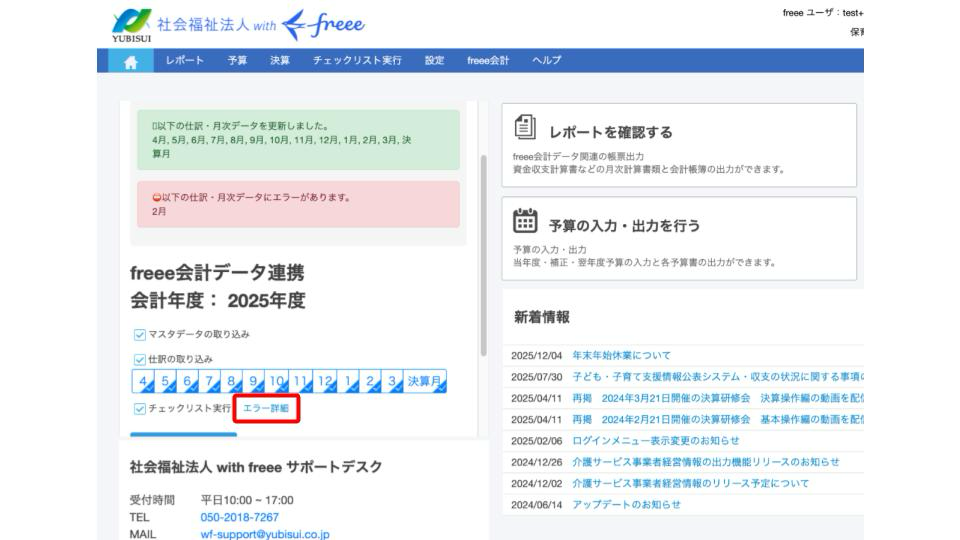Open the freee会計 menu
Screen dimensions: 960x540
coord(488,61)
